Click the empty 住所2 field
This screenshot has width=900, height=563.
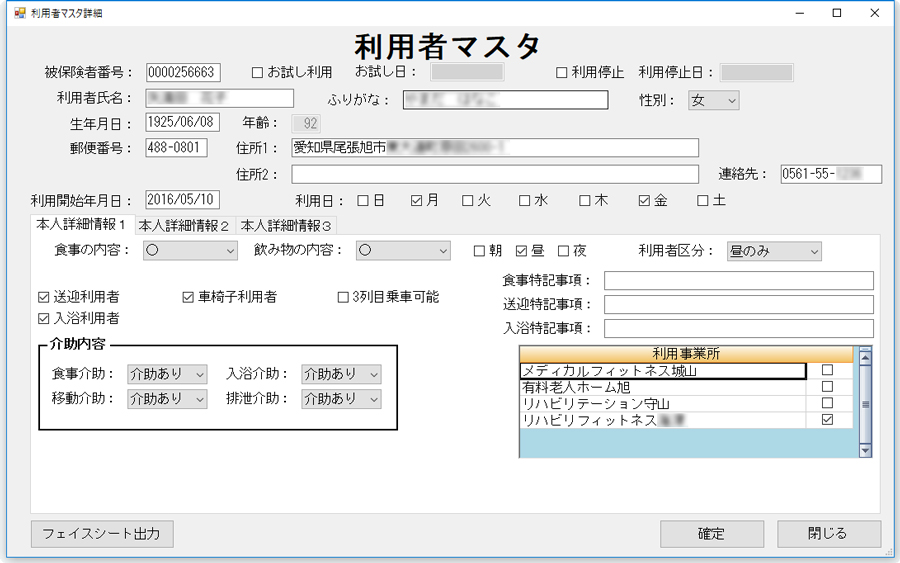point(495,174)
